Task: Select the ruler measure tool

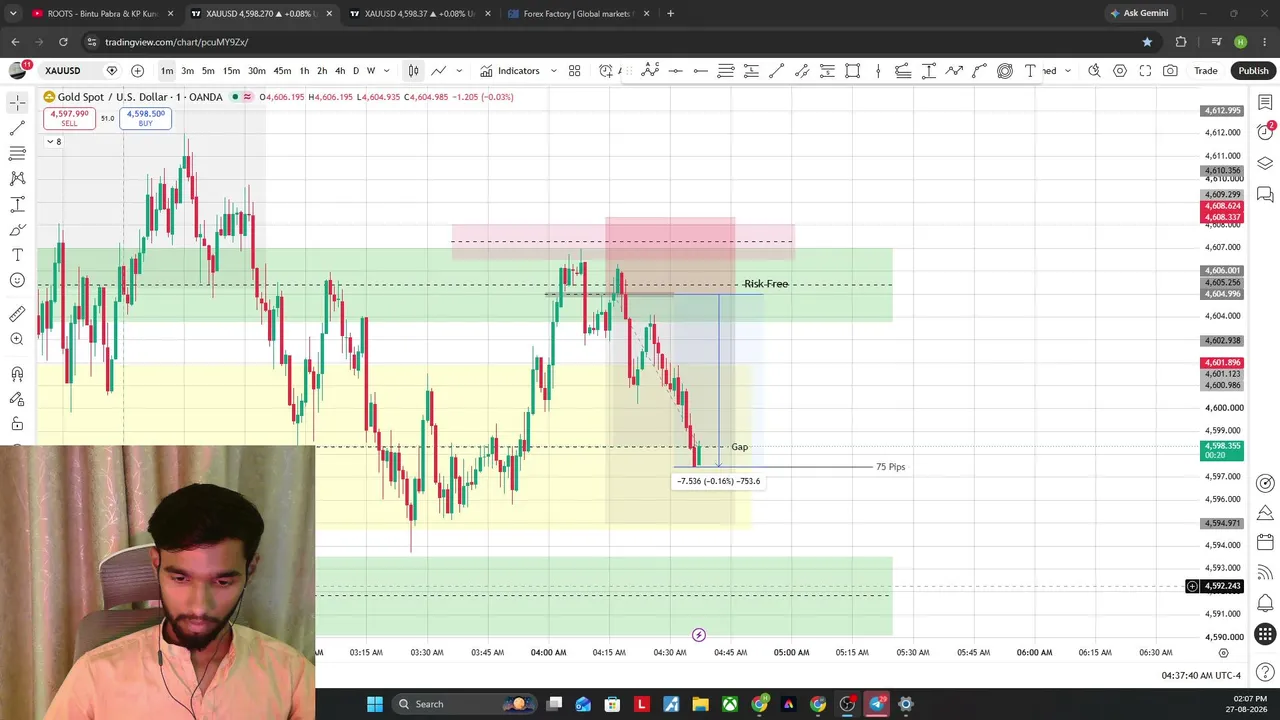Action: point(17,314)
